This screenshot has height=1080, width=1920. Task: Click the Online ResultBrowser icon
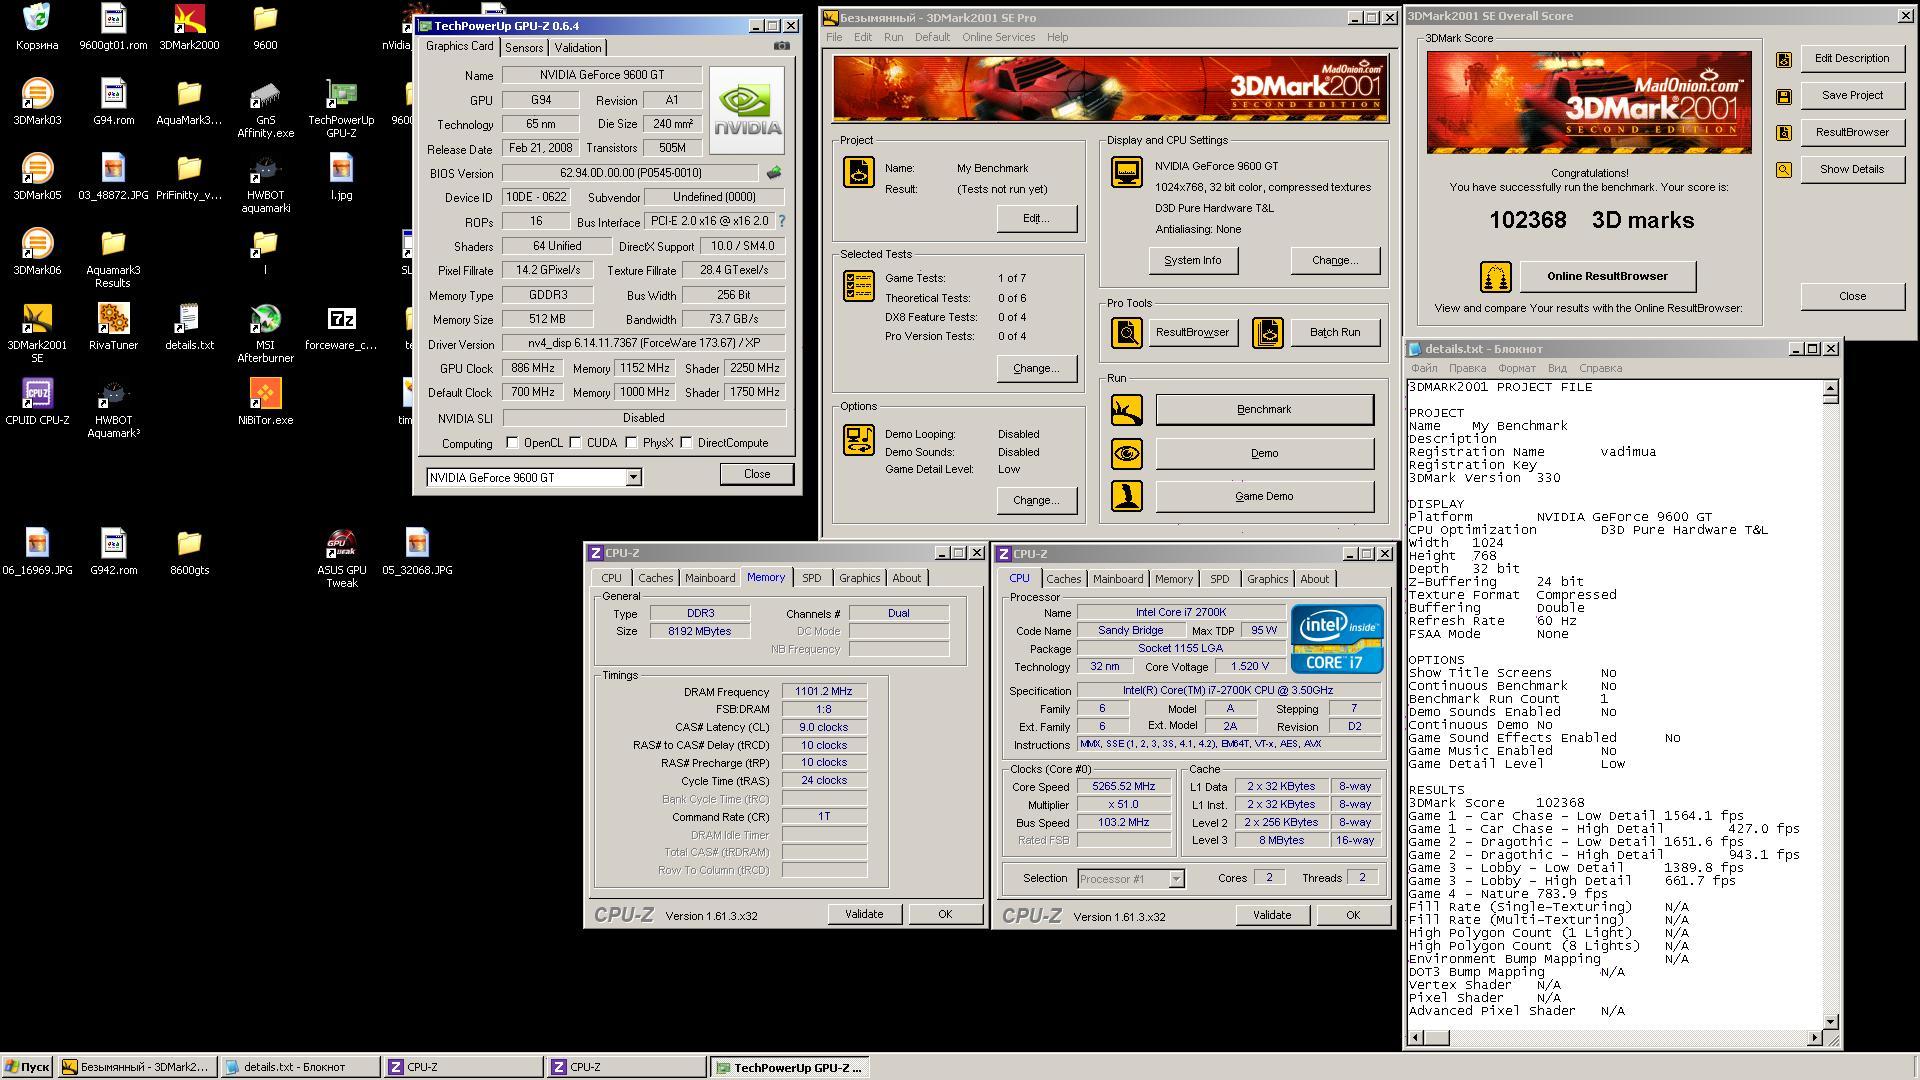[x=1496, y=276]
